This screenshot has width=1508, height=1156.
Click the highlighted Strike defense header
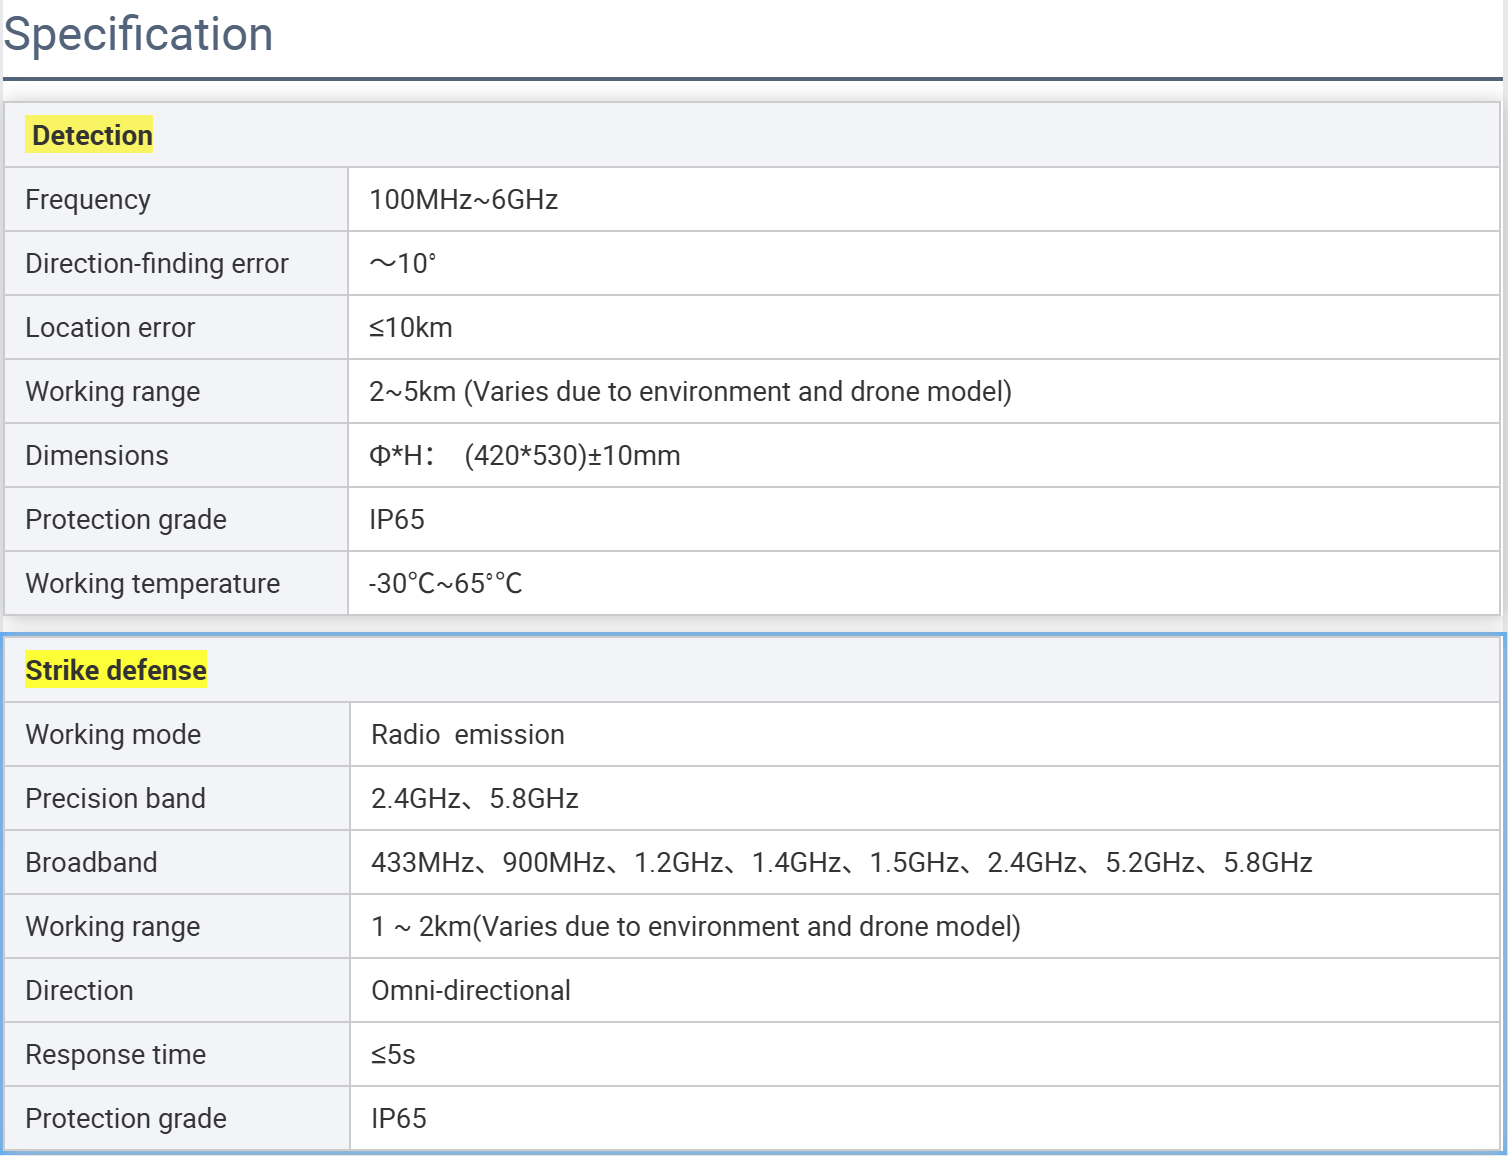coord(116,670)
